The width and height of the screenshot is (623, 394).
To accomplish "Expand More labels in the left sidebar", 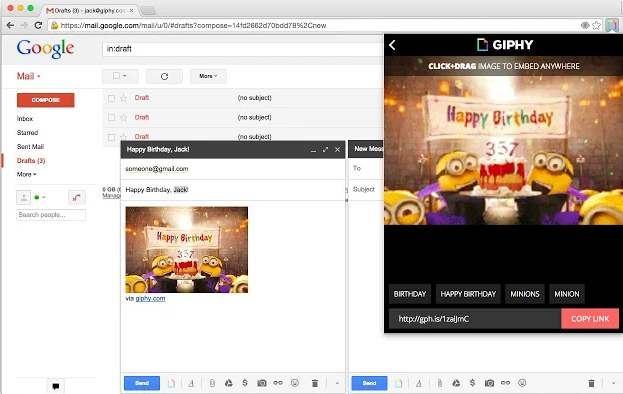I will pyautogui.click(x=26, y=174).
